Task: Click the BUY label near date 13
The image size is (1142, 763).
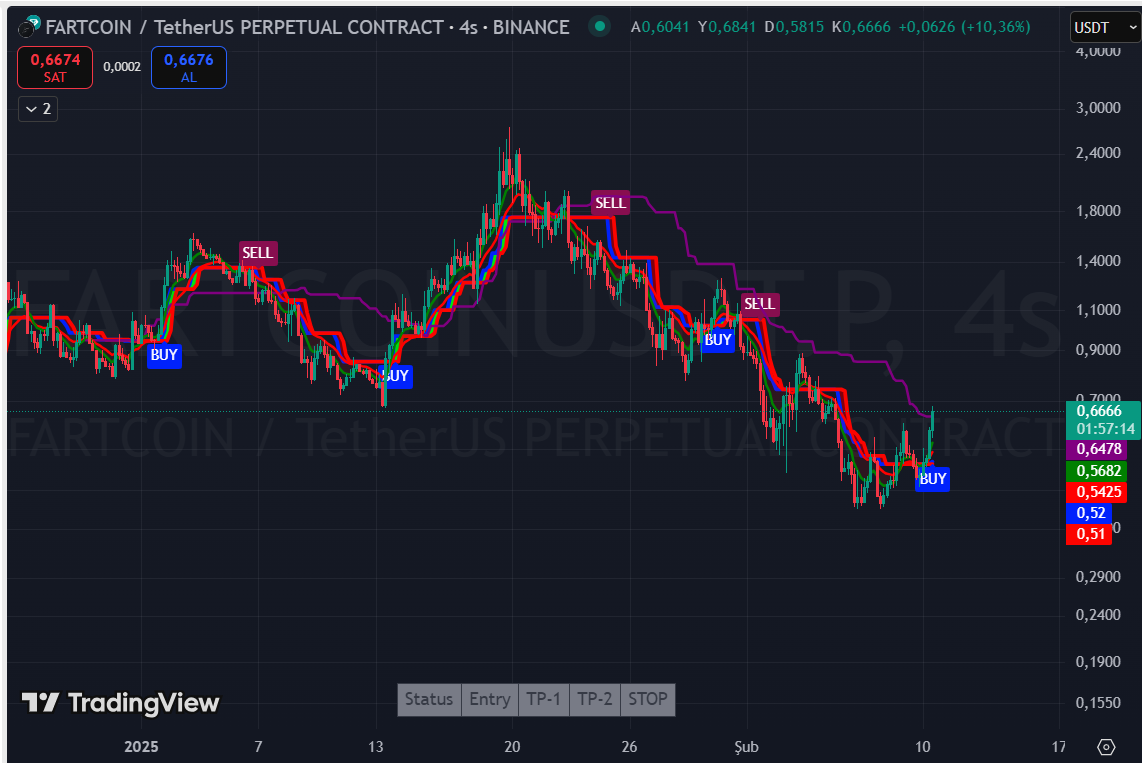Action: [397, 376]
